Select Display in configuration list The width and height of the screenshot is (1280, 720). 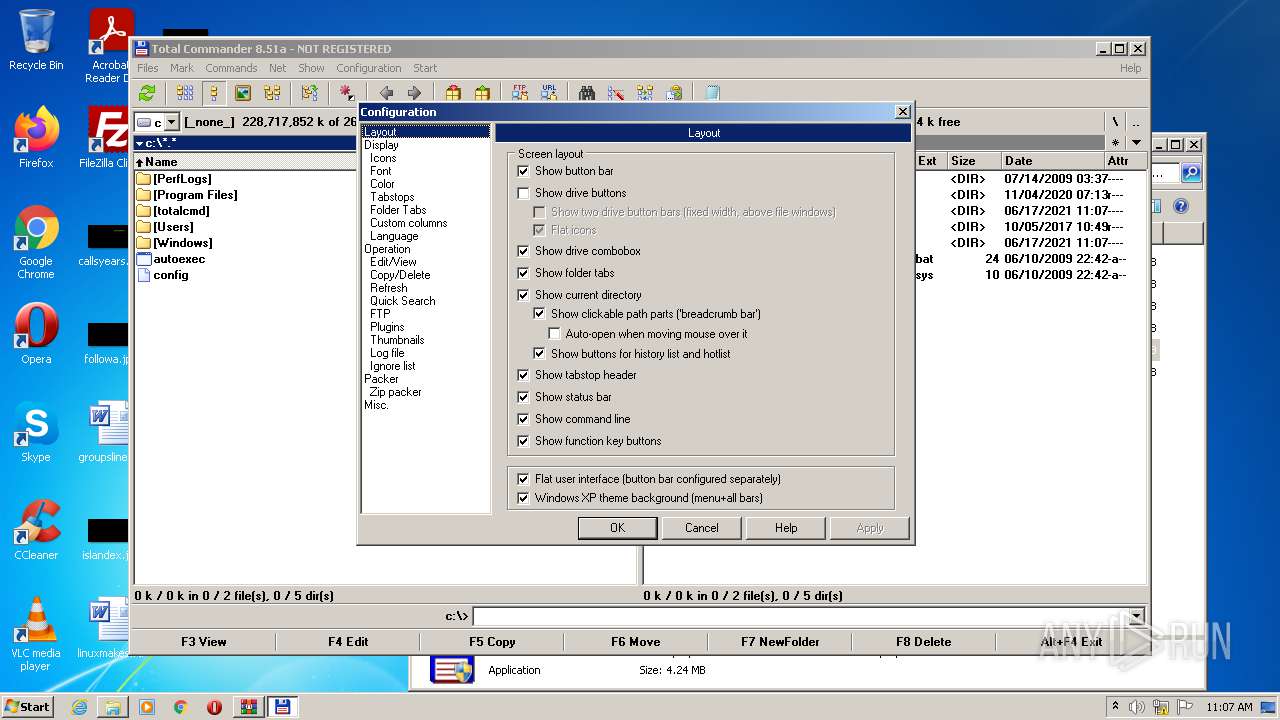381,145
